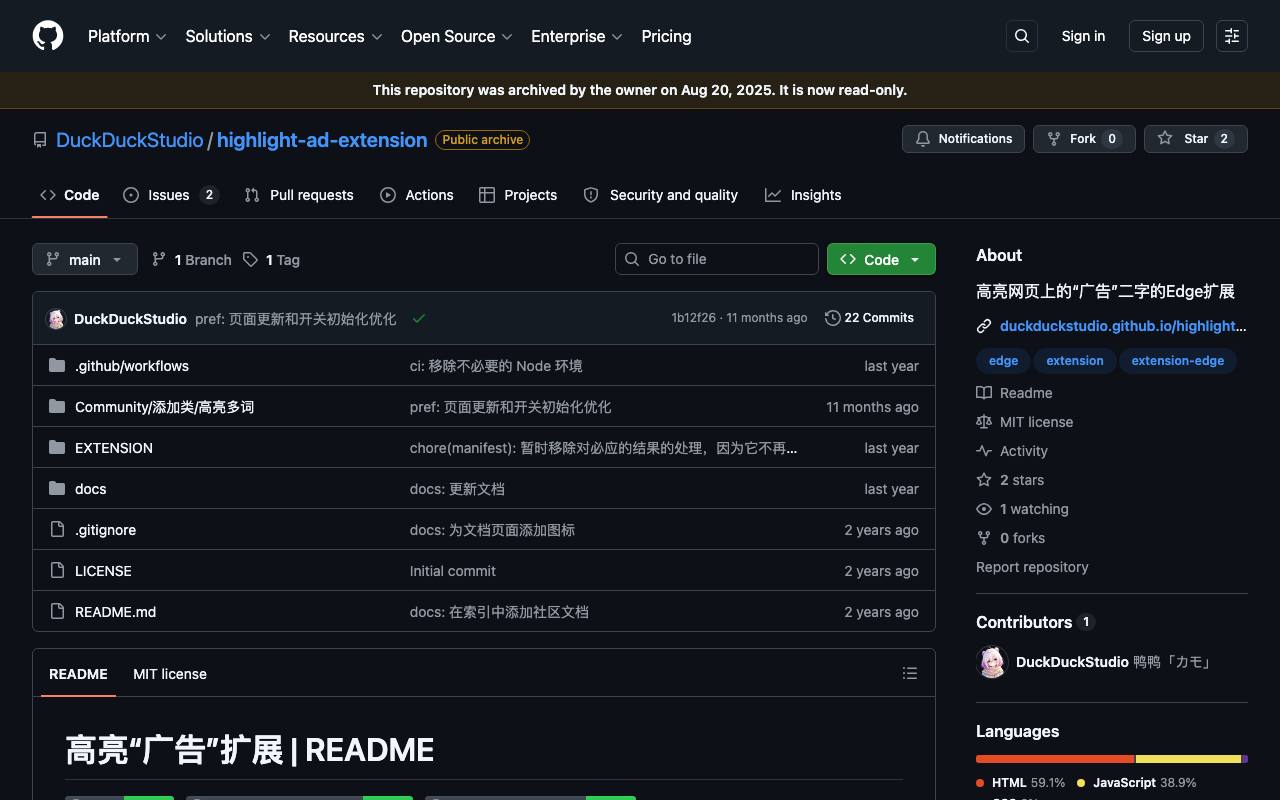1280x800 pixels.
Task: Click the extension-edge topic tag
Action: coord(1178,361)
